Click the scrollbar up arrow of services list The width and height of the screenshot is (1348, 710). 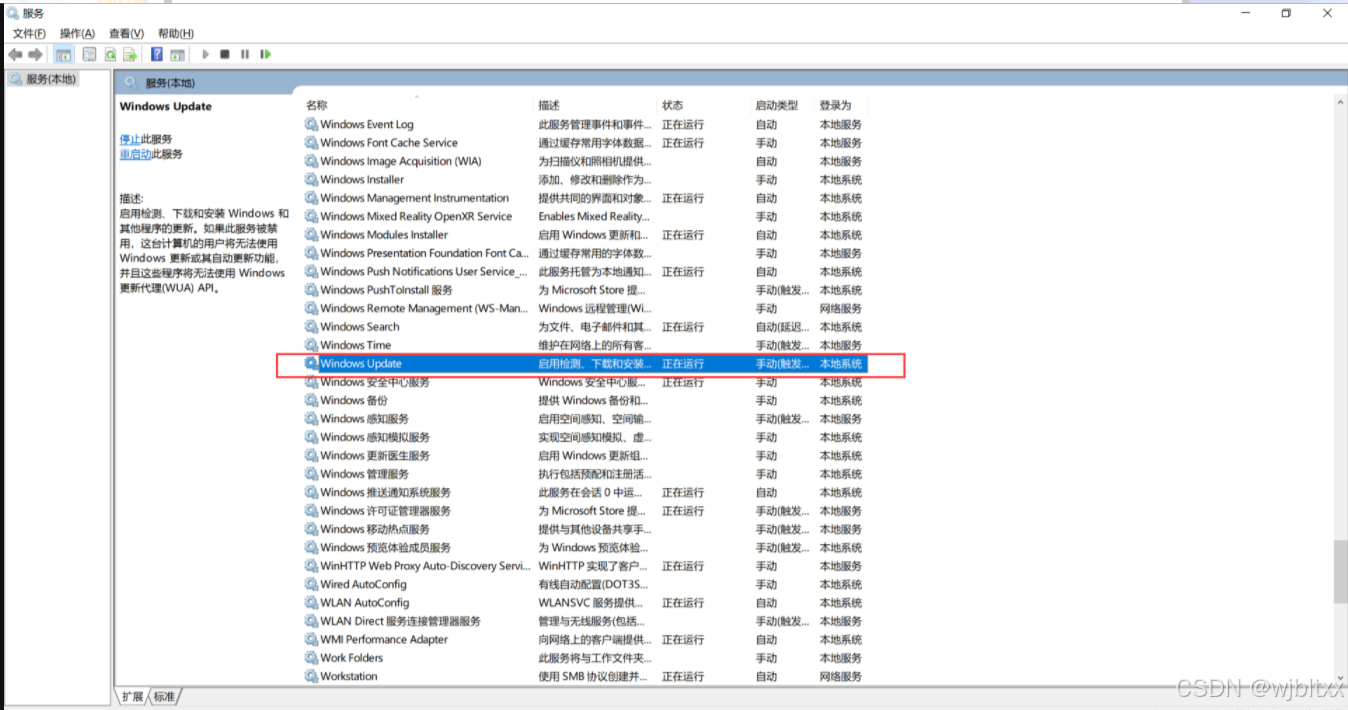tap(1340, 103)
